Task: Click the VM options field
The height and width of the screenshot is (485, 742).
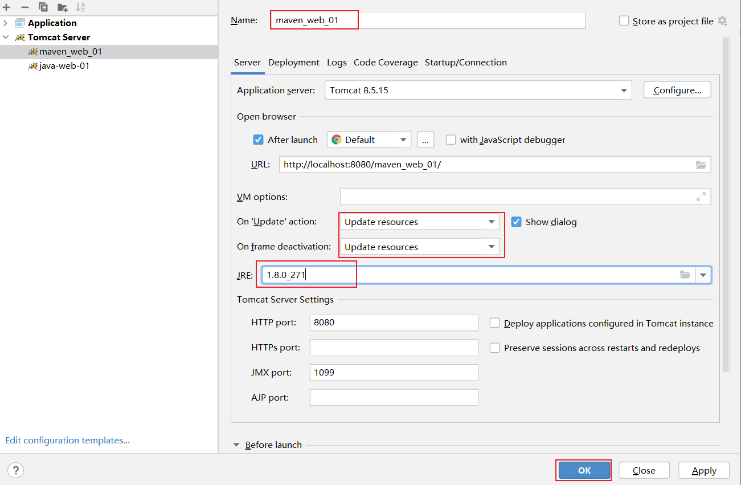Action: (x=525, y=196)
